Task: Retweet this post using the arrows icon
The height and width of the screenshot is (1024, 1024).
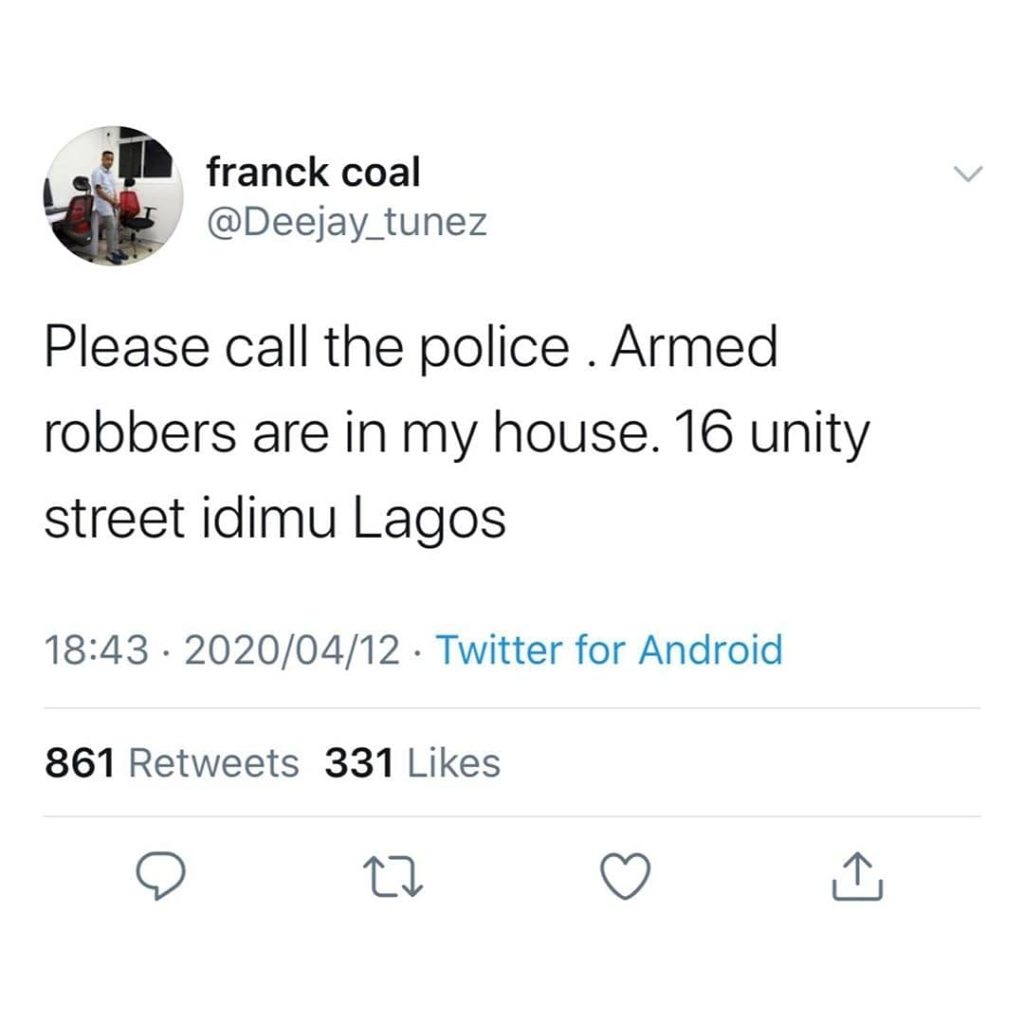Action: [x=394, y=878]
